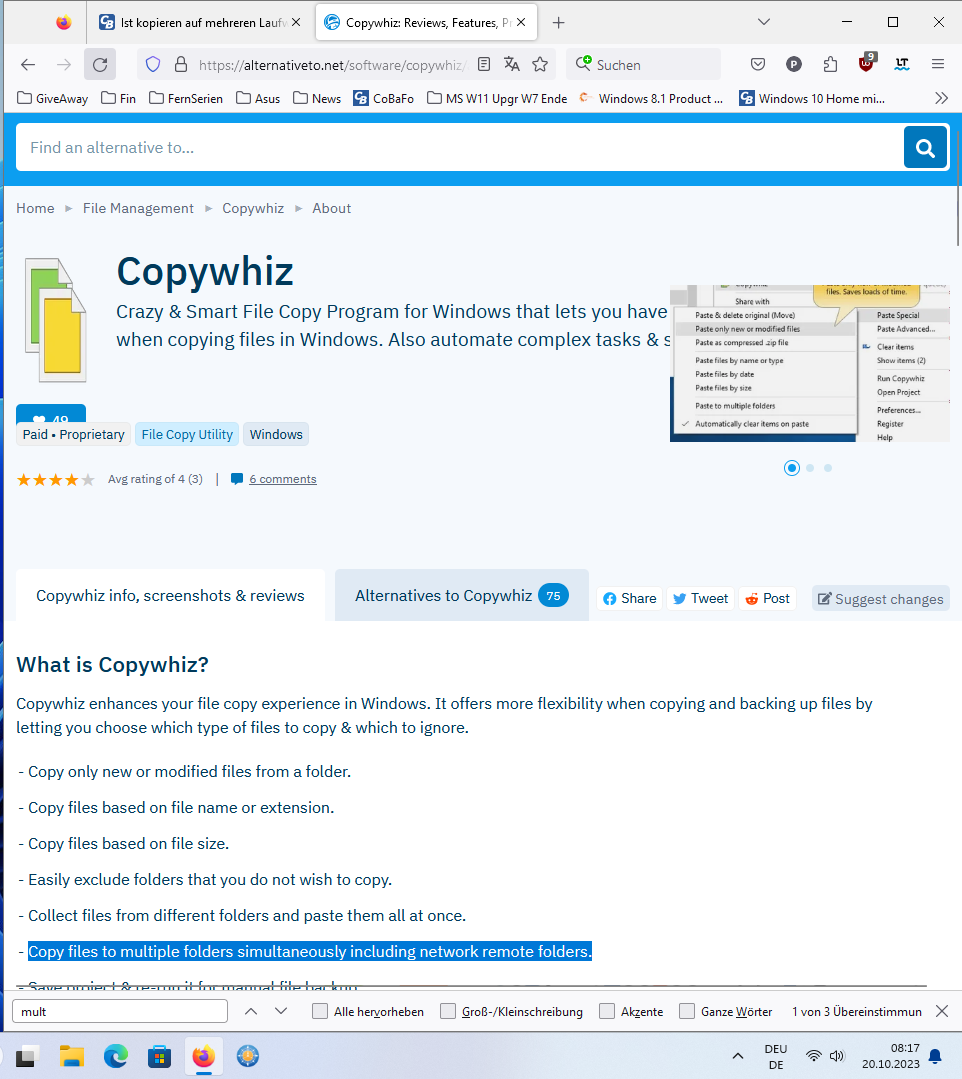
Task: Open File Management breadcrumb link
Action: pyautogui.click(x=138, y=209)
